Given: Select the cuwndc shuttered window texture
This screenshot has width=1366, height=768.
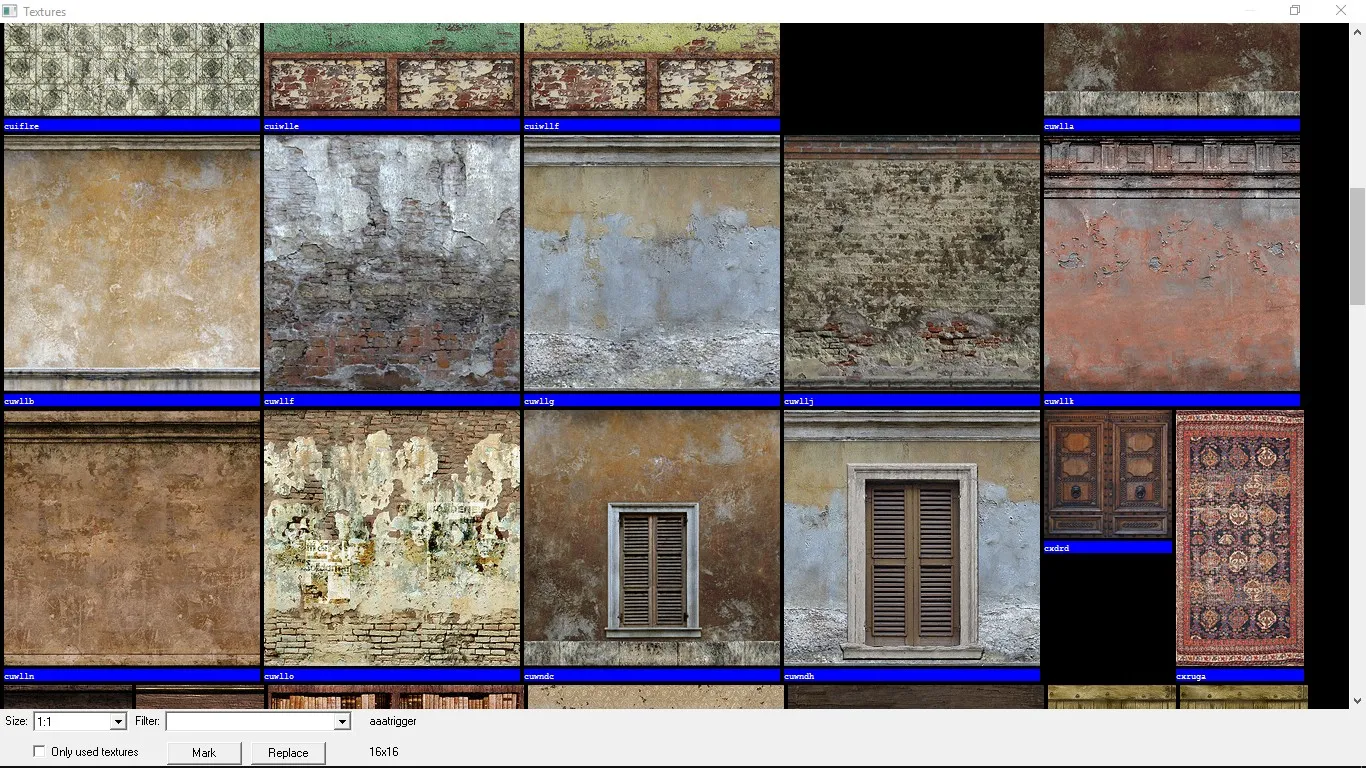Looking at the screenshot, I should [x=652, y=538].
